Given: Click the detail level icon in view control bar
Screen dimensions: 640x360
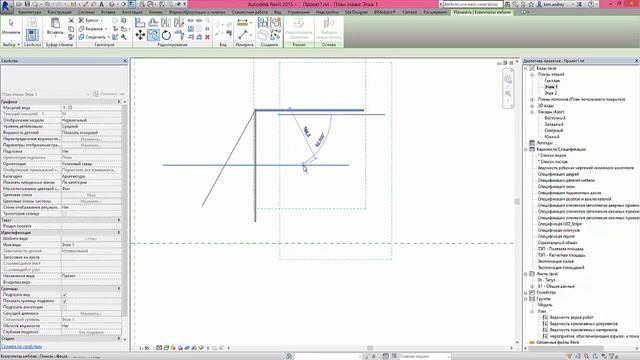Looking at the screenshot, I should 159,348.
